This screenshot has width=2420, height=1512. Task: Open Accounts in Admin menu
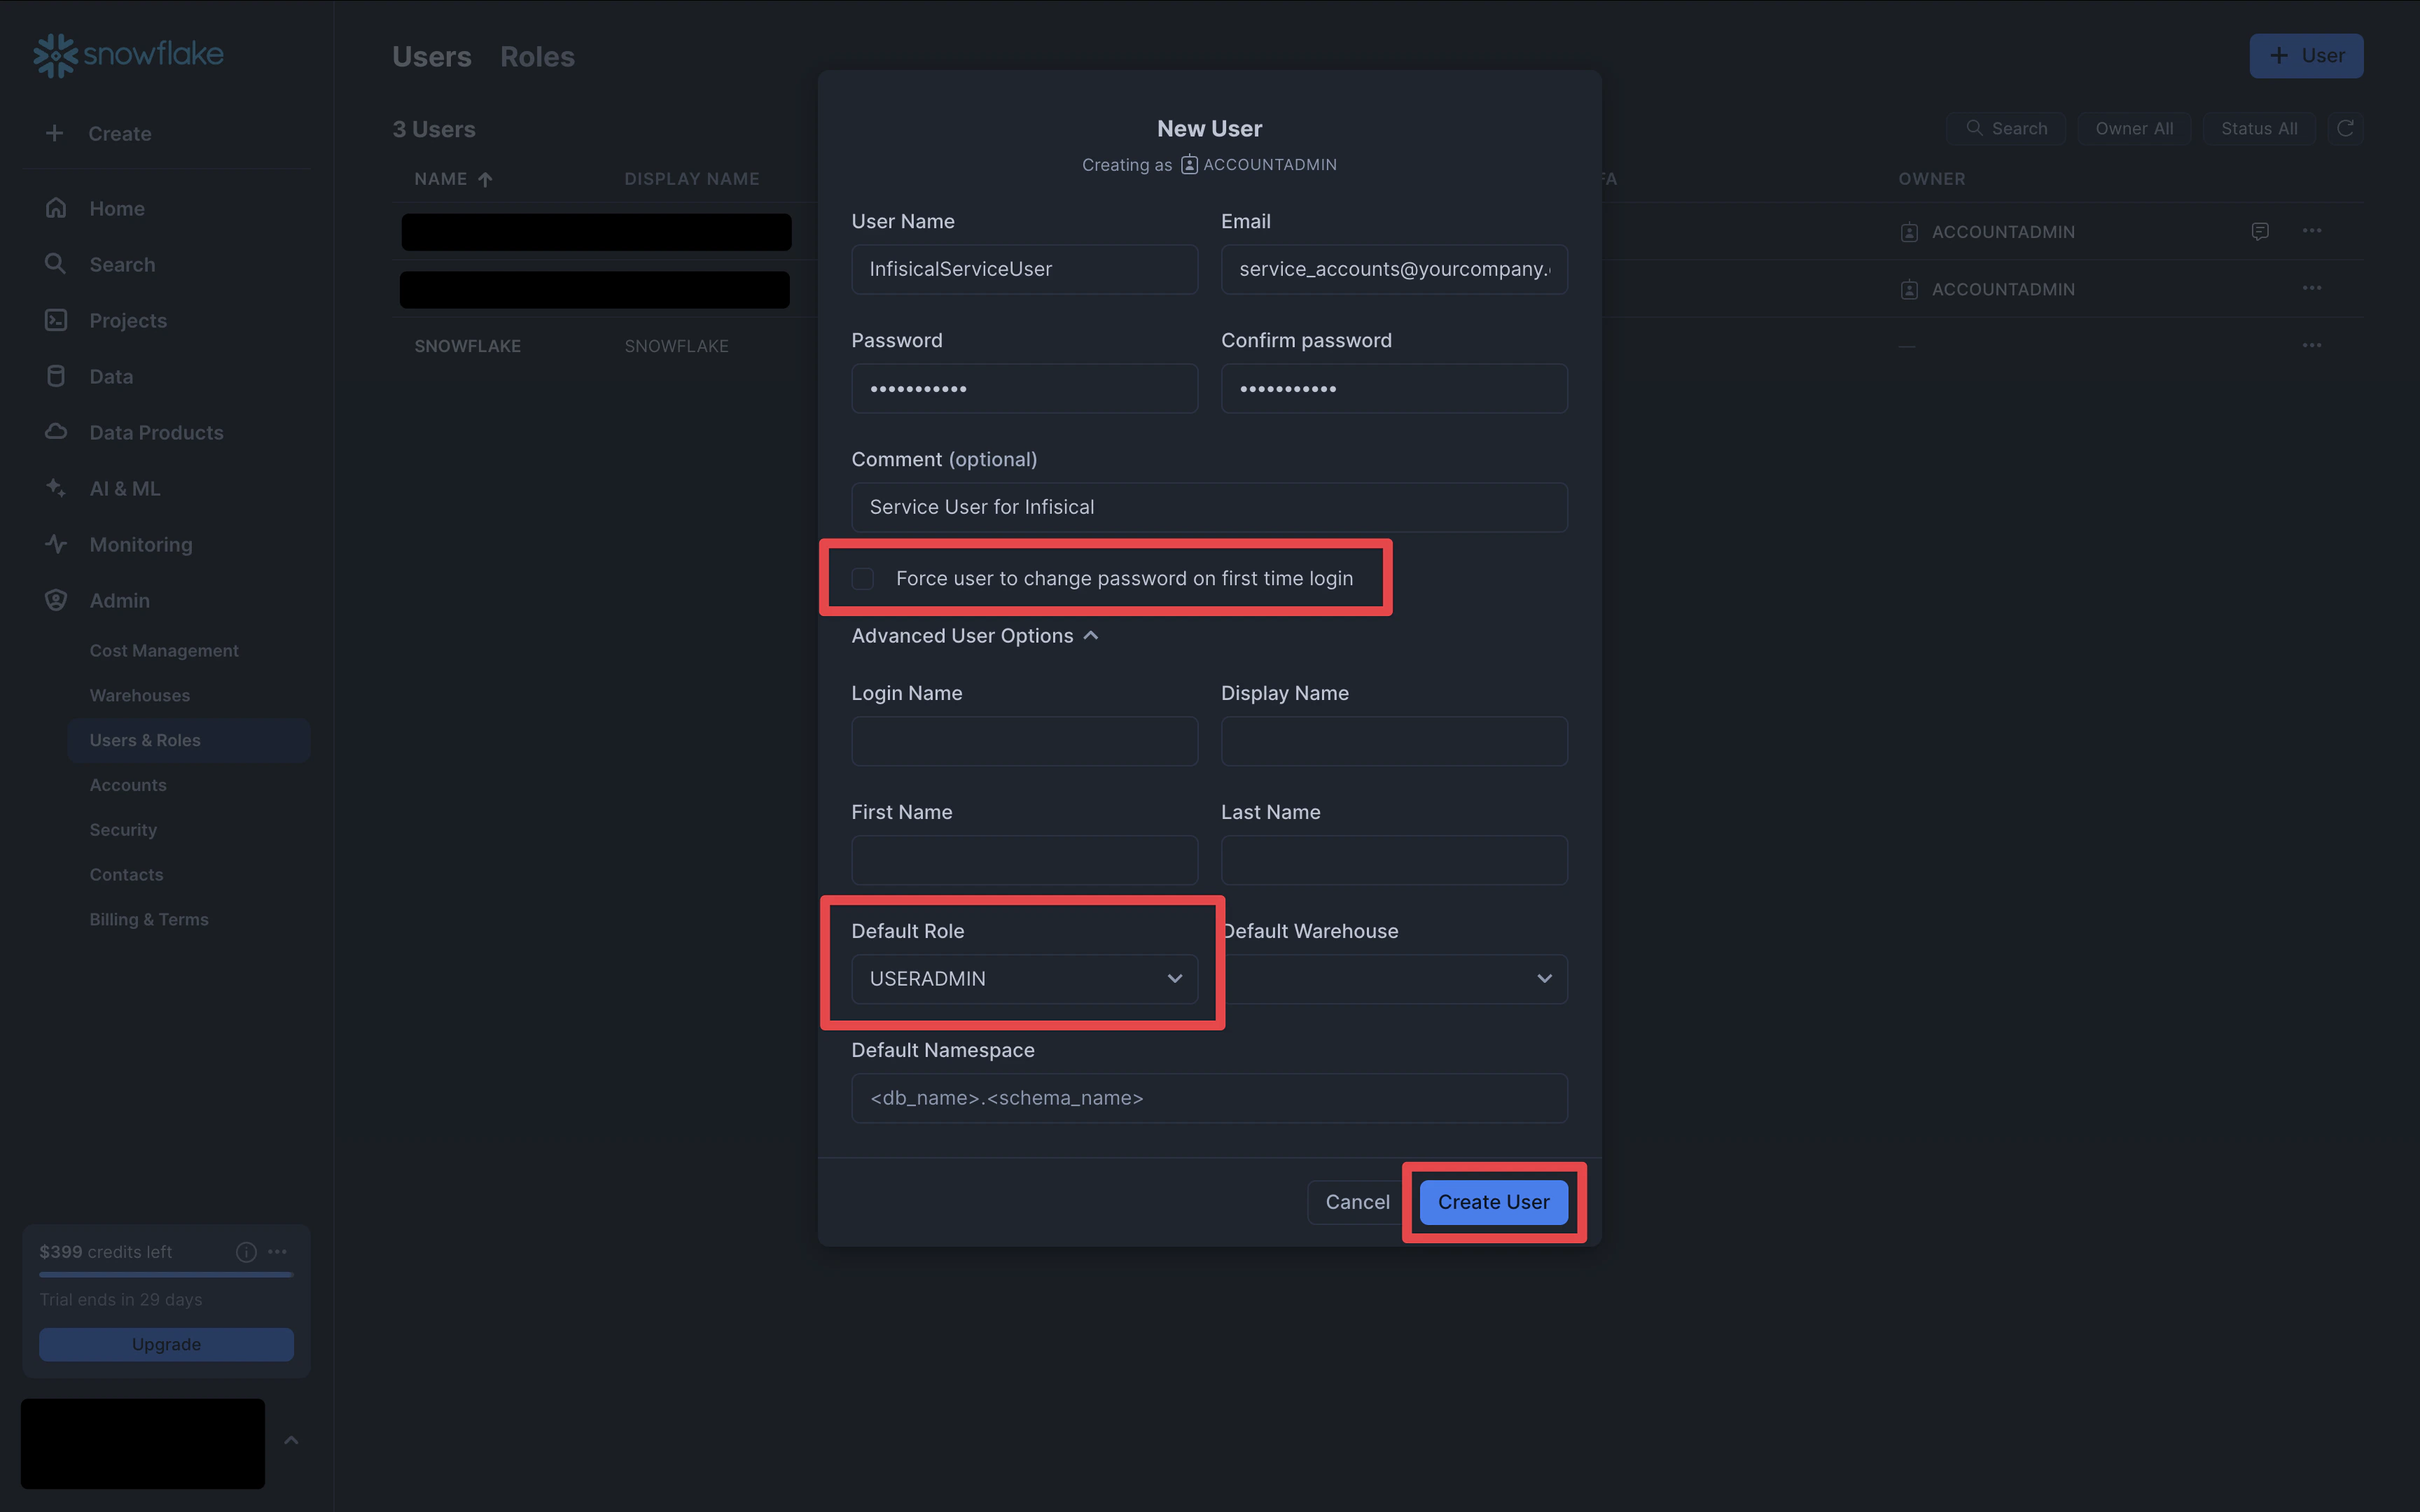click(128, 785)
